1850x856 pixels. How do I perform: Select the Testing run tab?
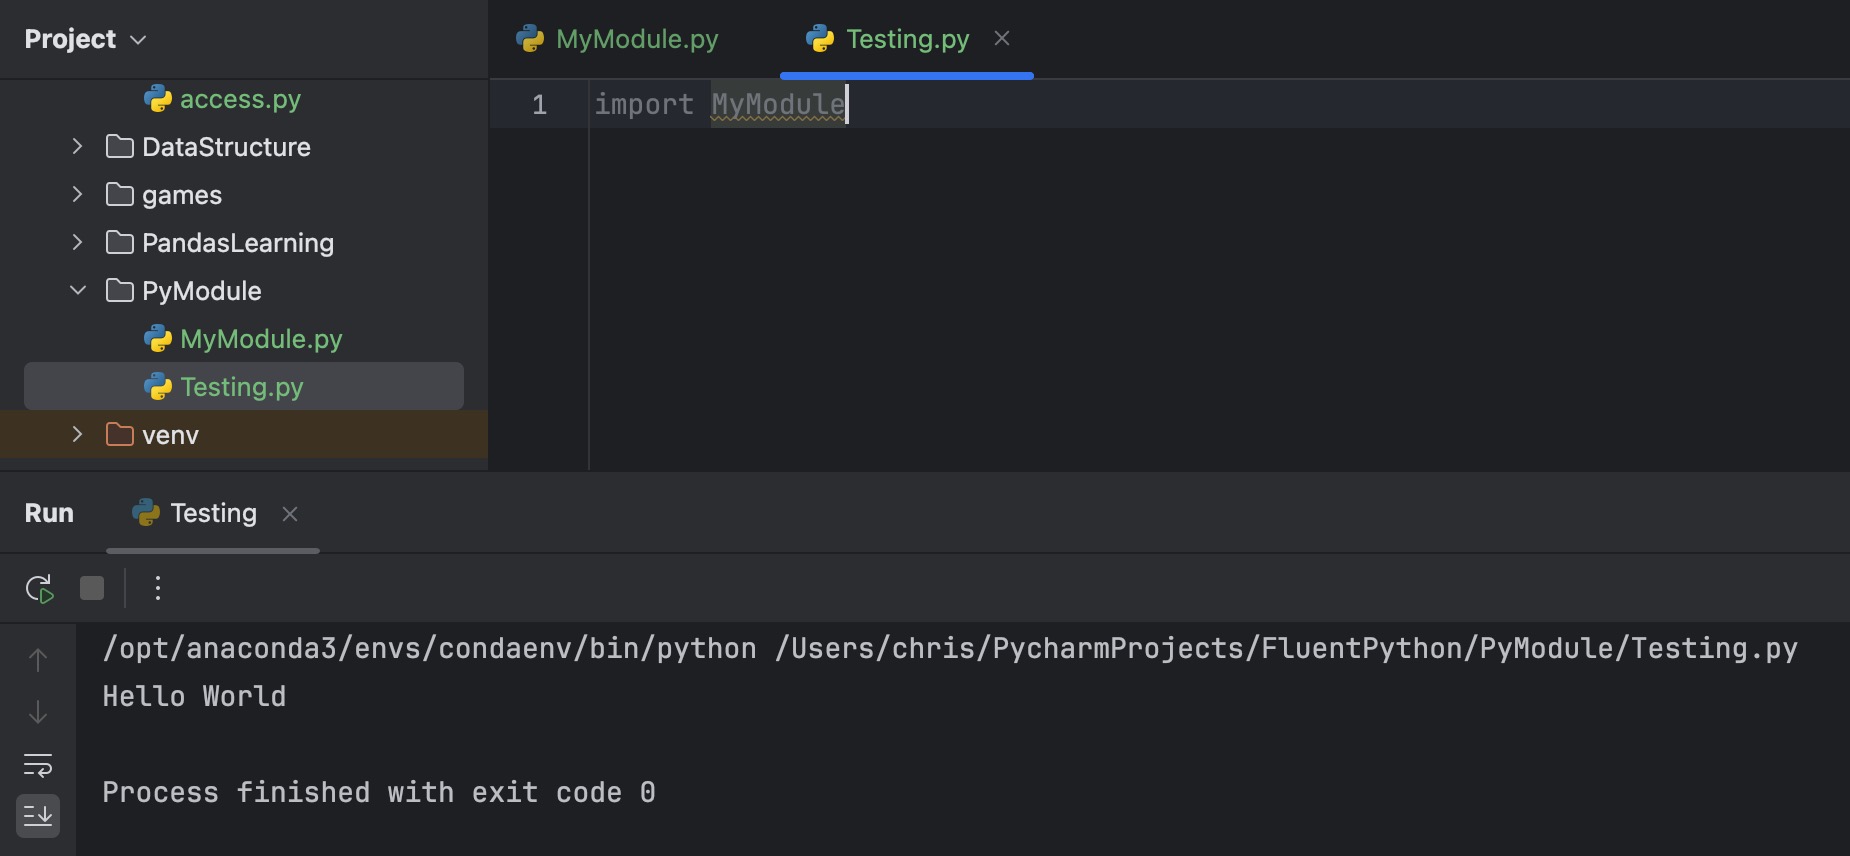point(213,513)
